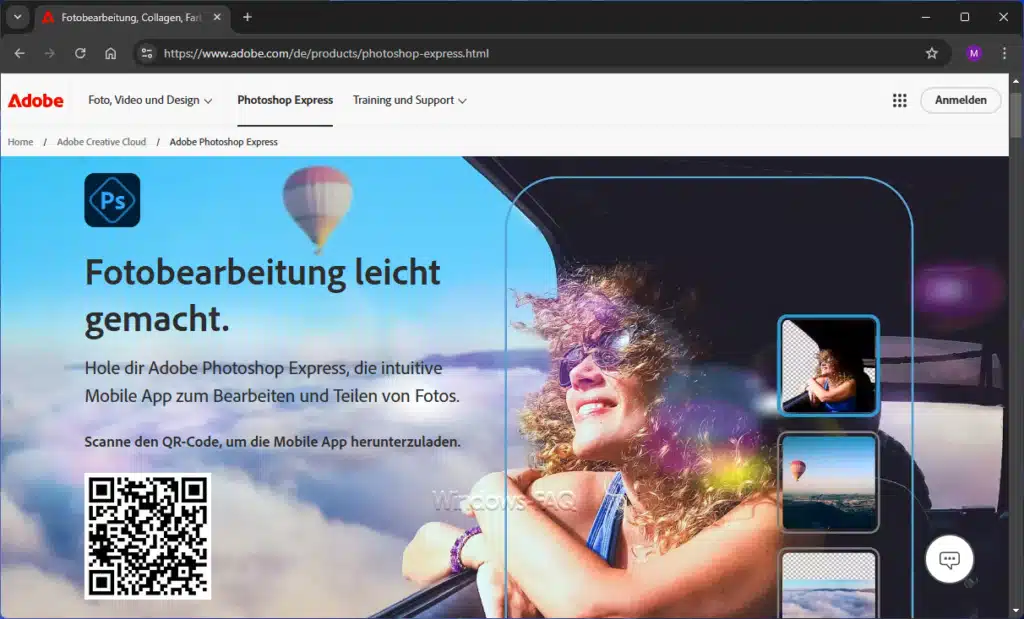This screenshot has width=1024, height=619.
Task: Click the Adobe logo
Action: tap(36, 100)
